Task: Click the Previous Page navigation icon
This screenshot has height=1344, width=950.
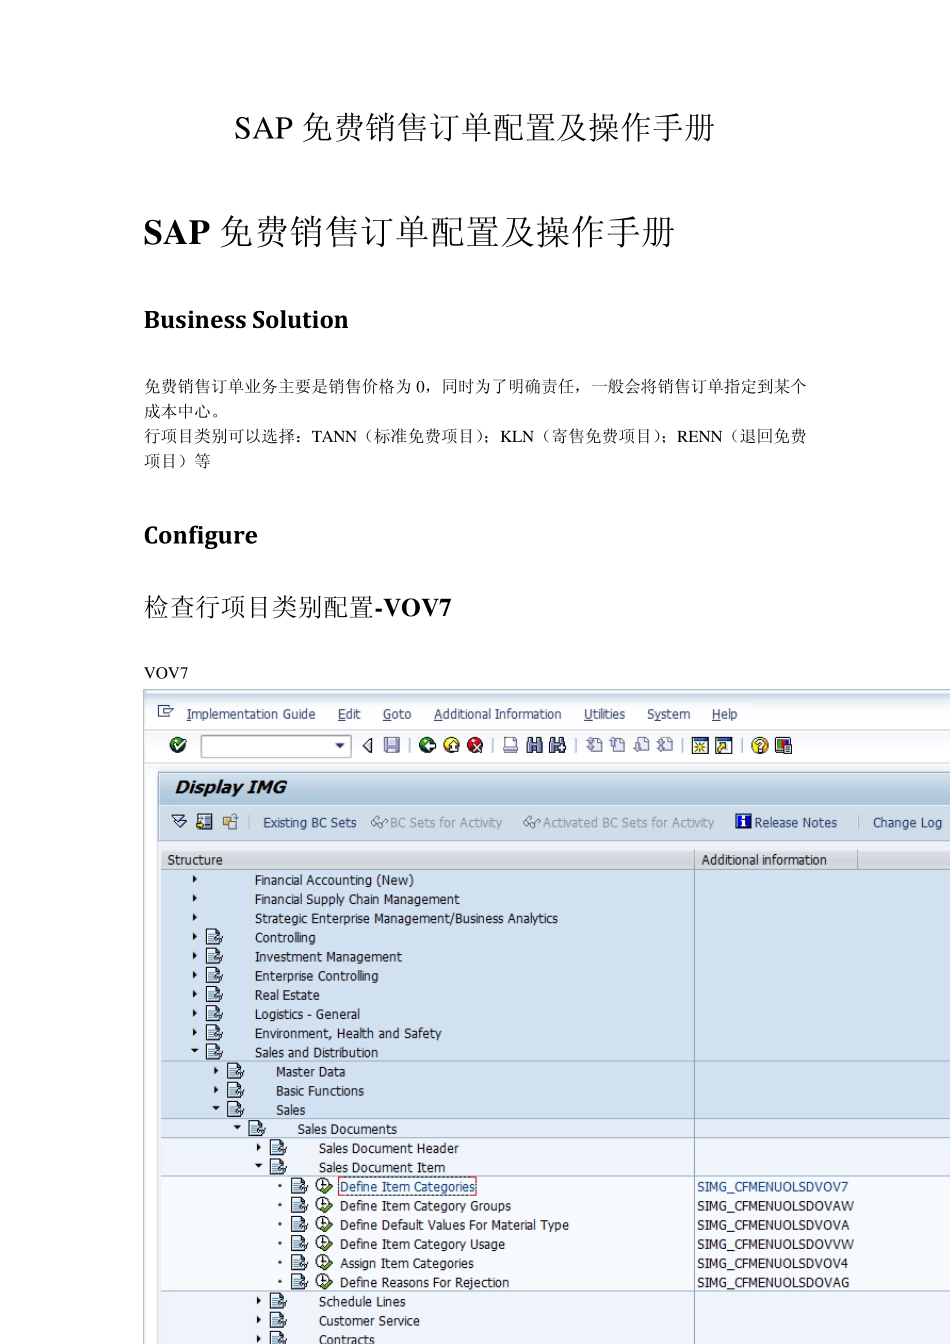Action: click(x=617, y=745)
